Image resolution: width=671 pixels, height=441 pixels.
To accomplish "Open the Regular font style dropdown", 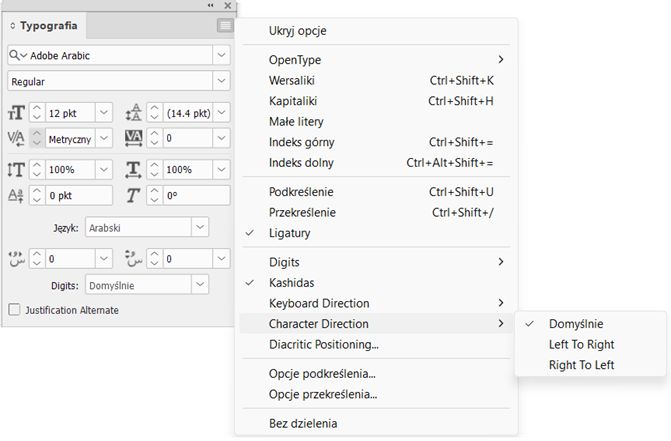I will (x=221, y=81).
